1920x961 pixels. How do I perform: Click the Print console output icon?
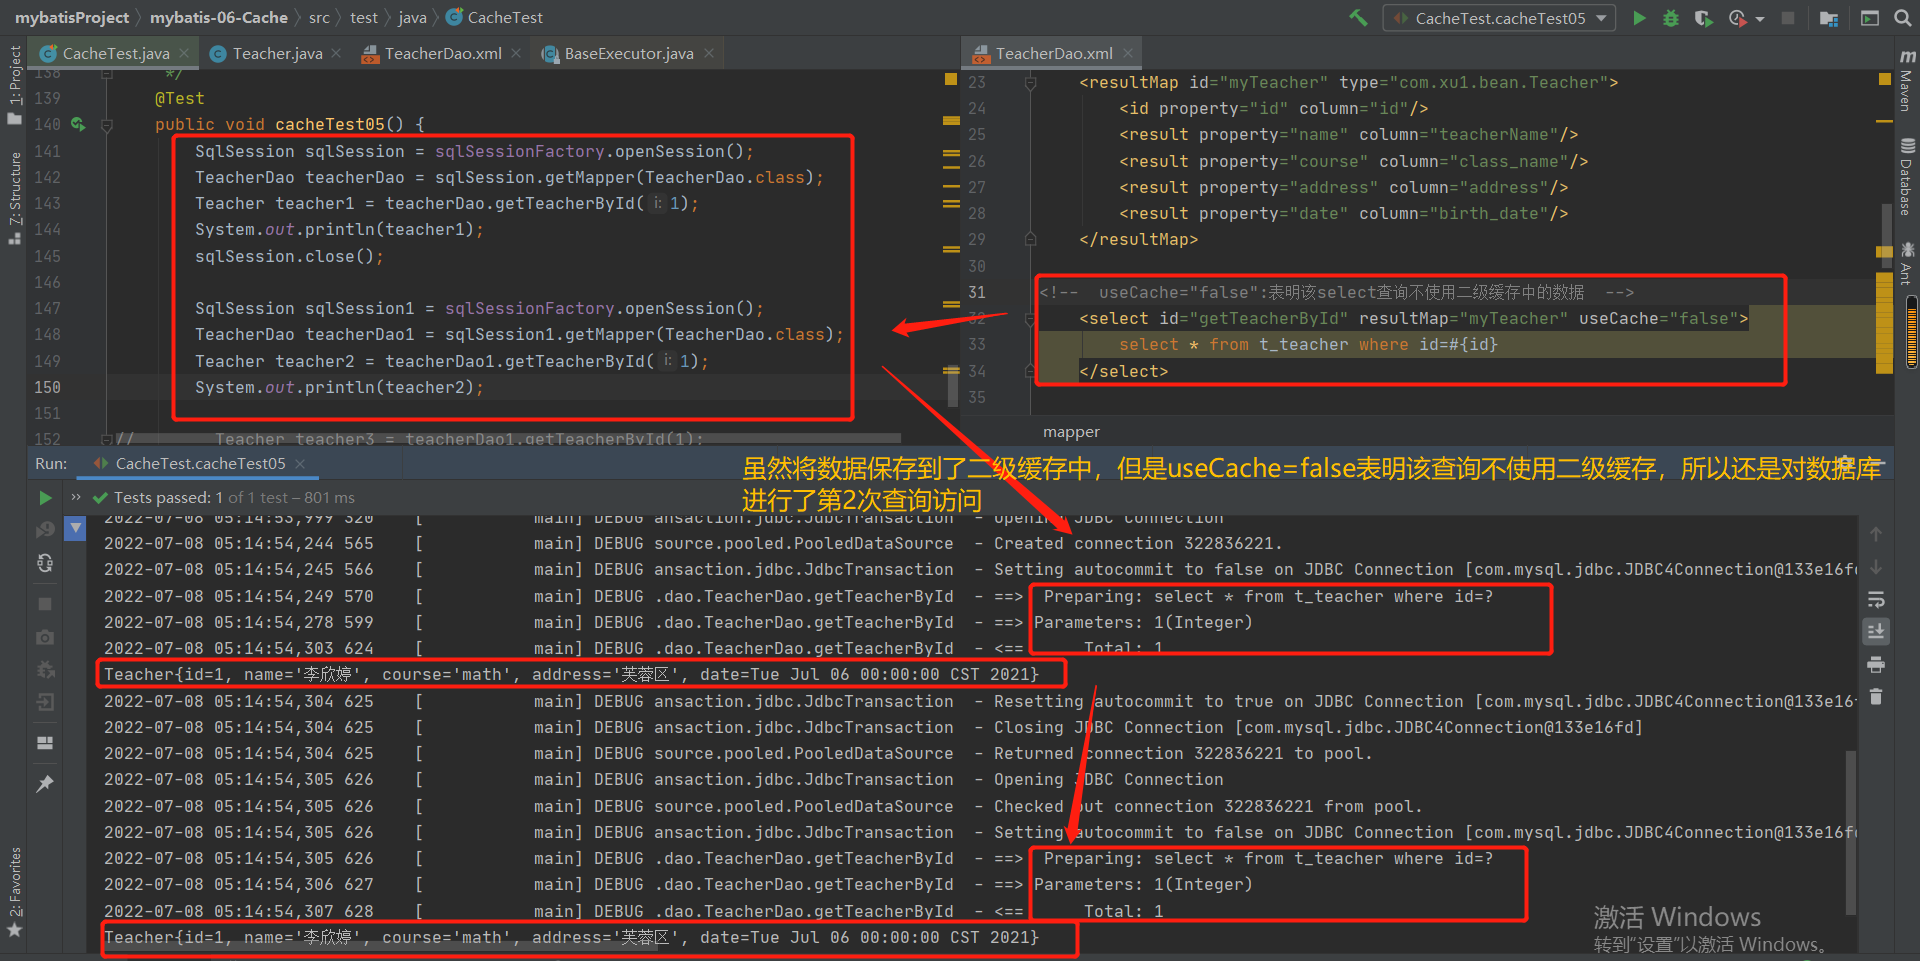tap(1876, 664)
